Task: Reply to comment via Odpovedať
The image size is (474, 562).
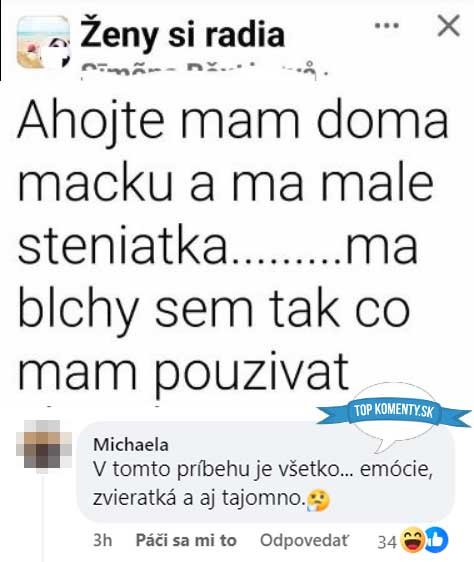Action: point(304,540)
